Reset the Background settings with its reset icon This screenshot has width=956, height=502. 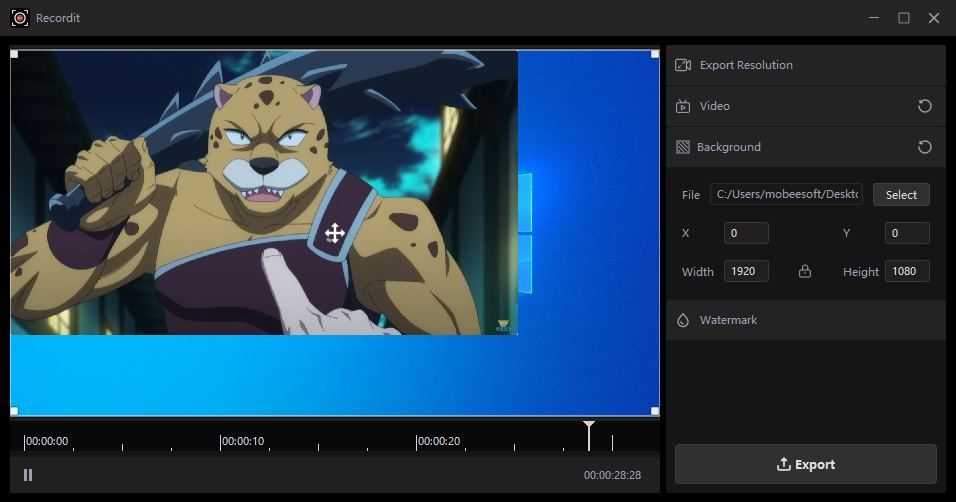pyautogui.click(x=925, y=147)
